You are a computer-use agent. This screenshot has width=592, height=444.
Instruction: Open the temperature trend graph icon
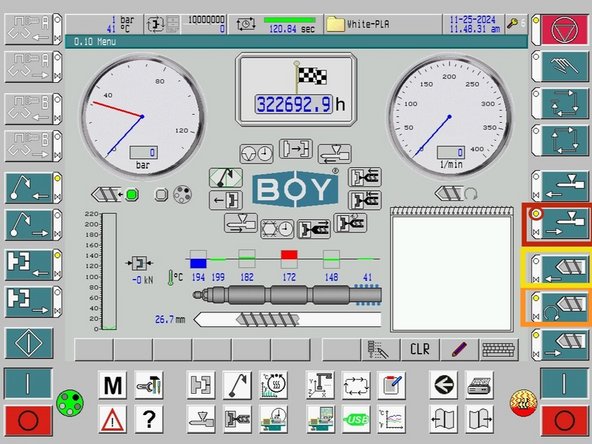click(392, 419)
